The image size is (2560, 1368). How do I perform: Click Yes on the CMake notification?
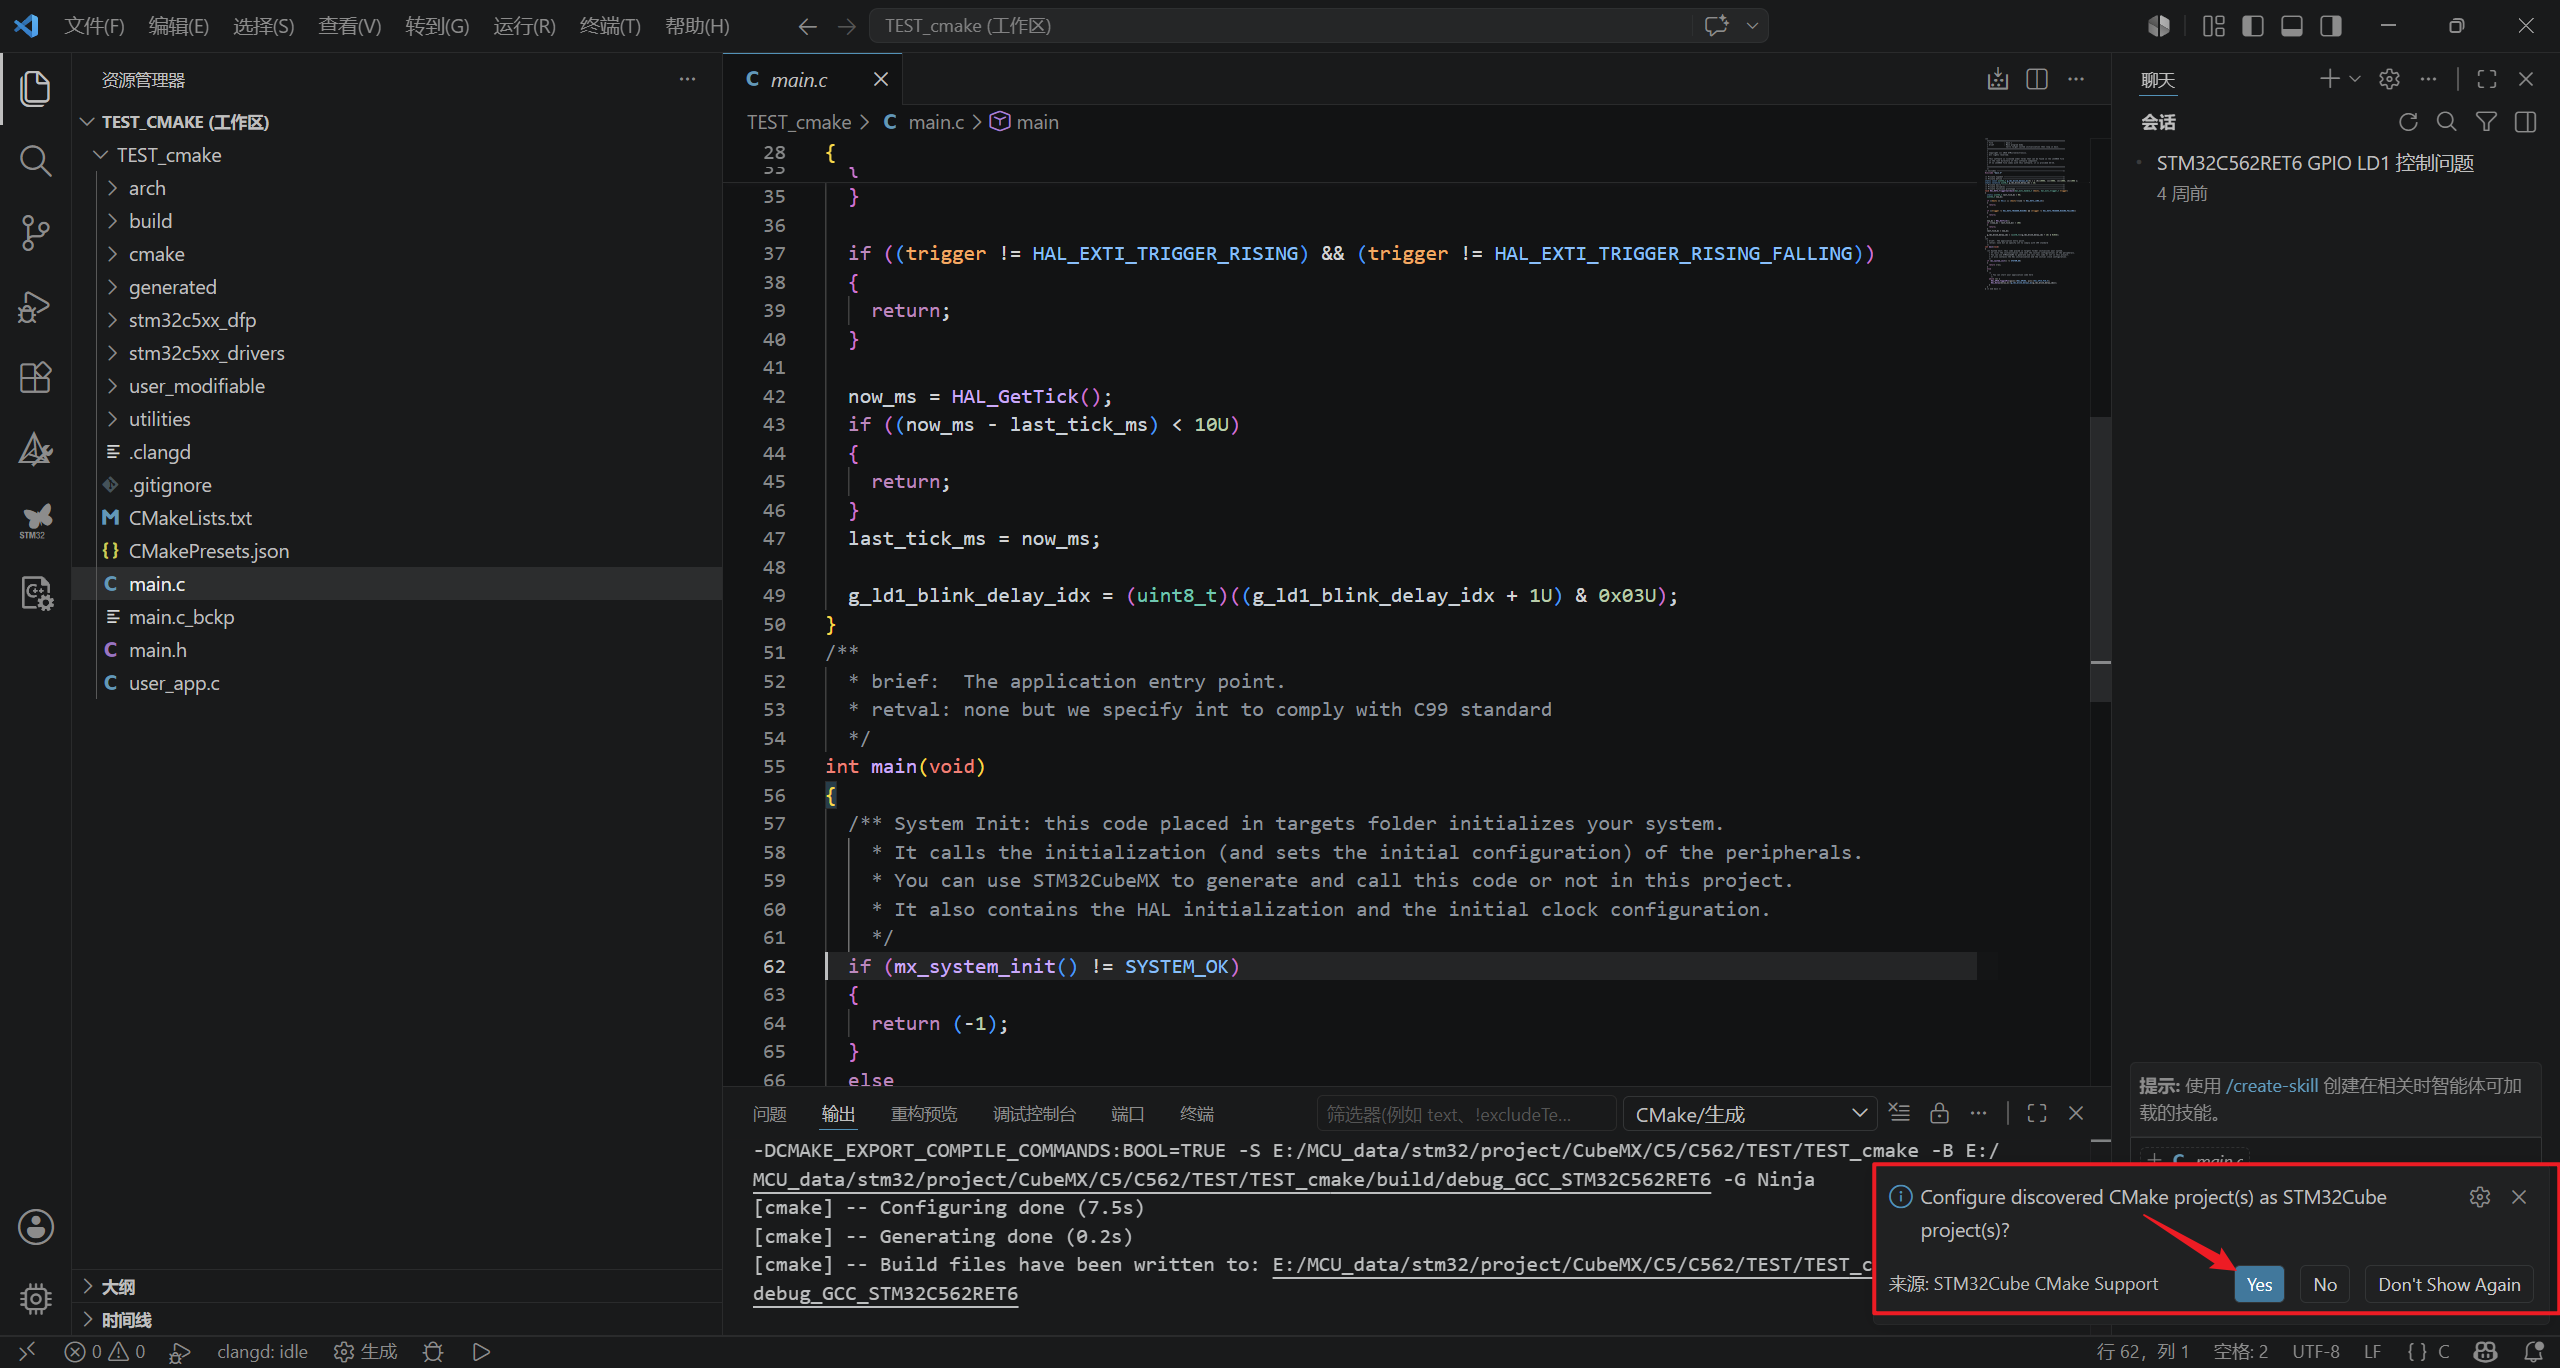pos(2259,1285)
